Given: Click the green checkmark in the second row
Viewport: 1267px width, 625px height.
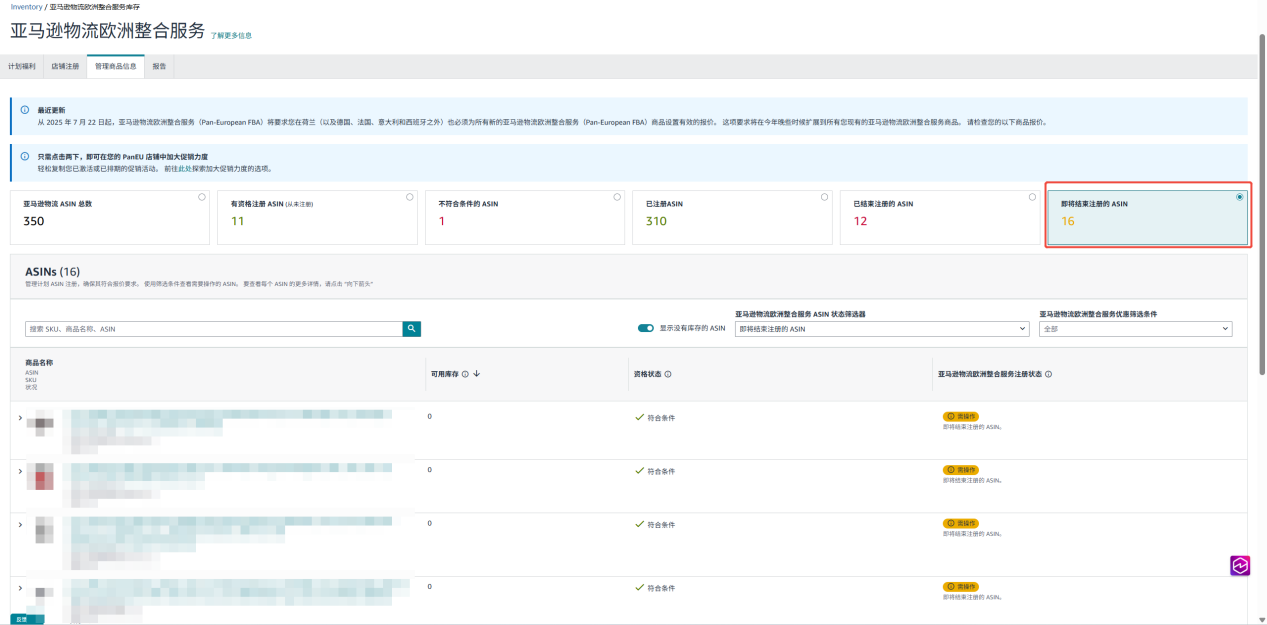Looking at the screenshot, I should [640, 470].
